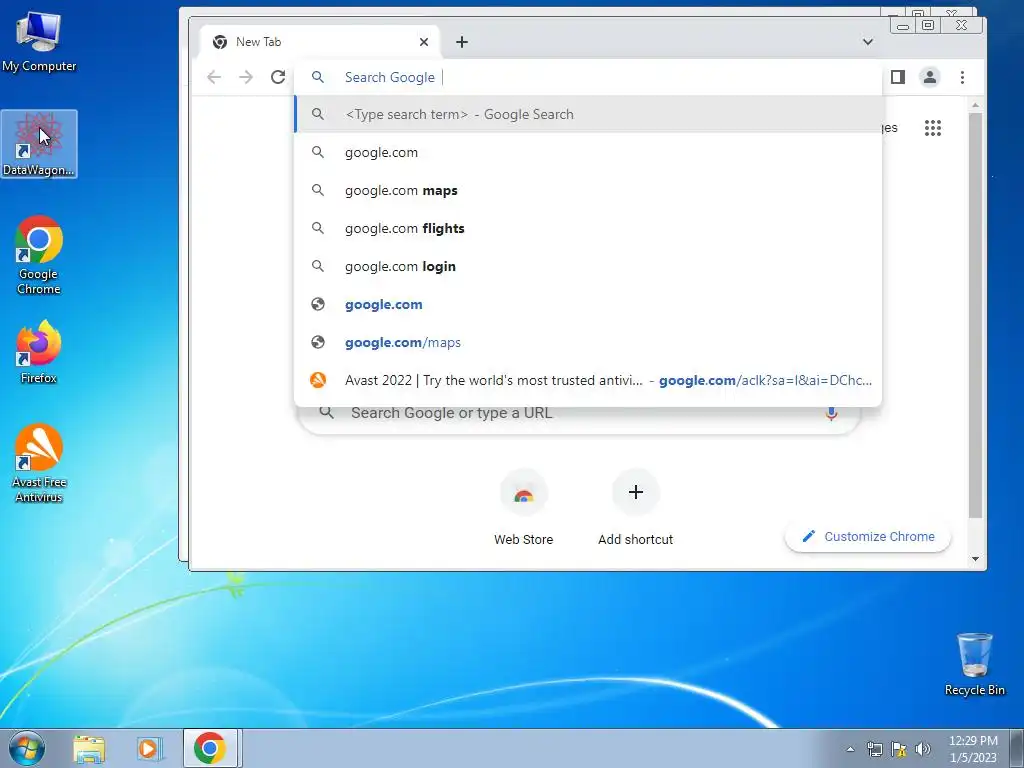
Task: Open Chrome's three-dot menu
Action: pos(962,77)
